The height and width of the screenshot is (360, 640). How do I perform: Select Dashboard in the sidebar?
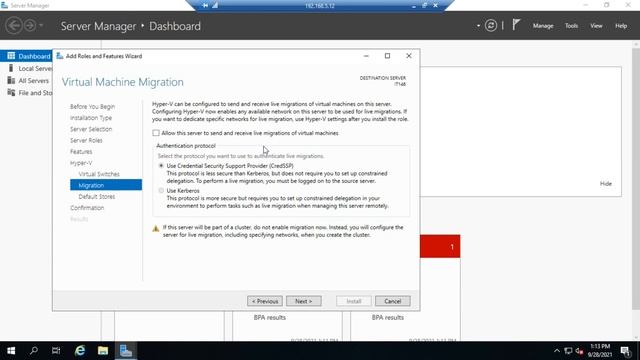[27, 56]
